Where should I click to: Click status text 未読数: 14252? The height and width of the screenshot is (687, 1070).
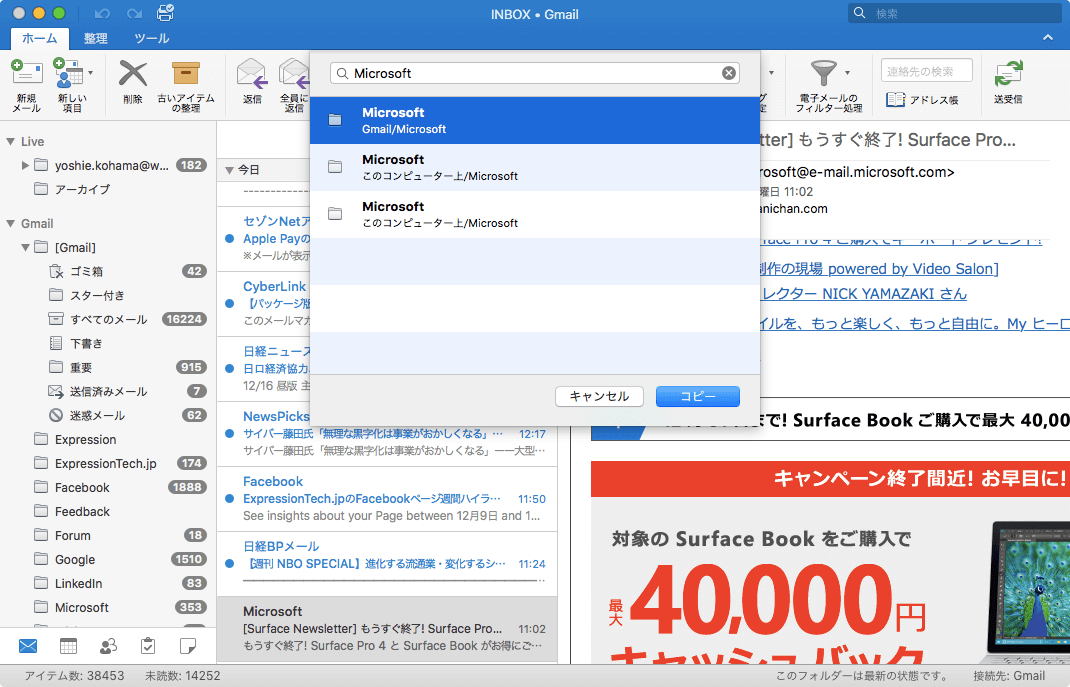tap(182, 676)
